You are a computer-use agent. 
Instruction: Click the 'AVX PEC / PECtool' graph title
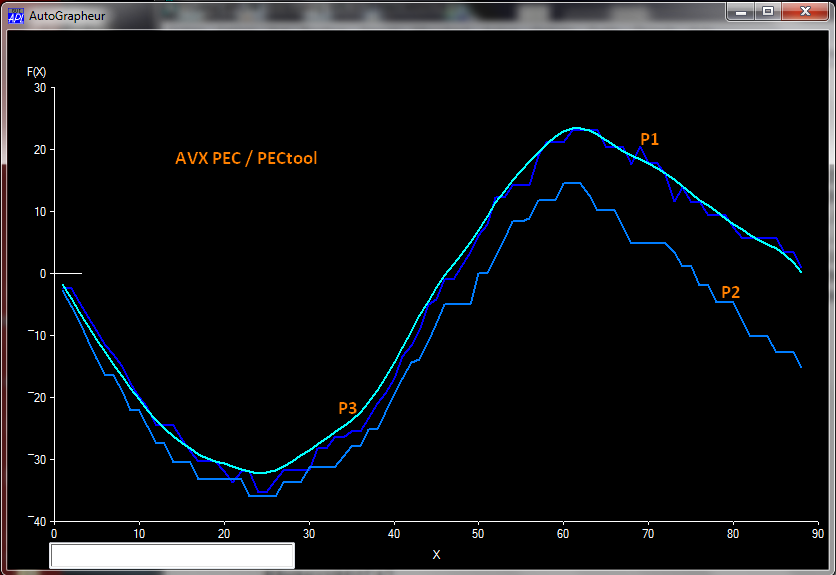tap(246, 158)
